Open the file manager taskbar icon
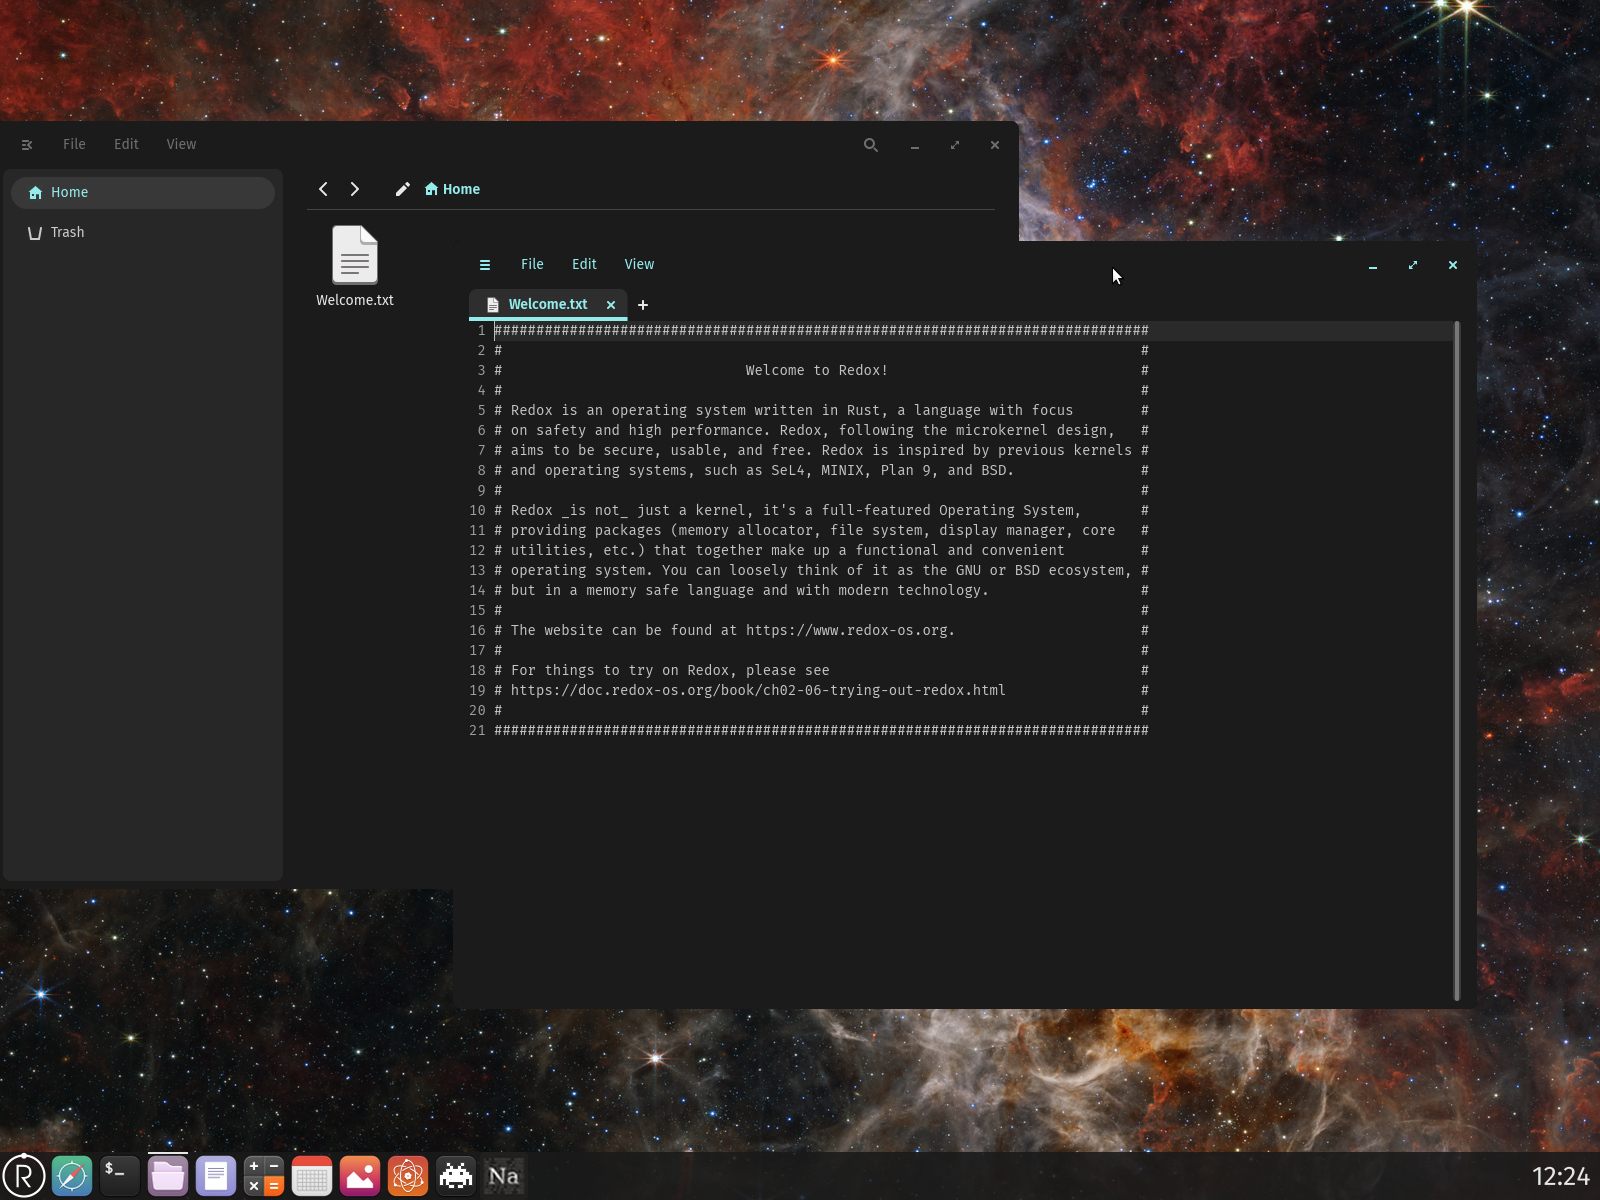The image size is (1600, 1200). click(x=168, y=1176)
